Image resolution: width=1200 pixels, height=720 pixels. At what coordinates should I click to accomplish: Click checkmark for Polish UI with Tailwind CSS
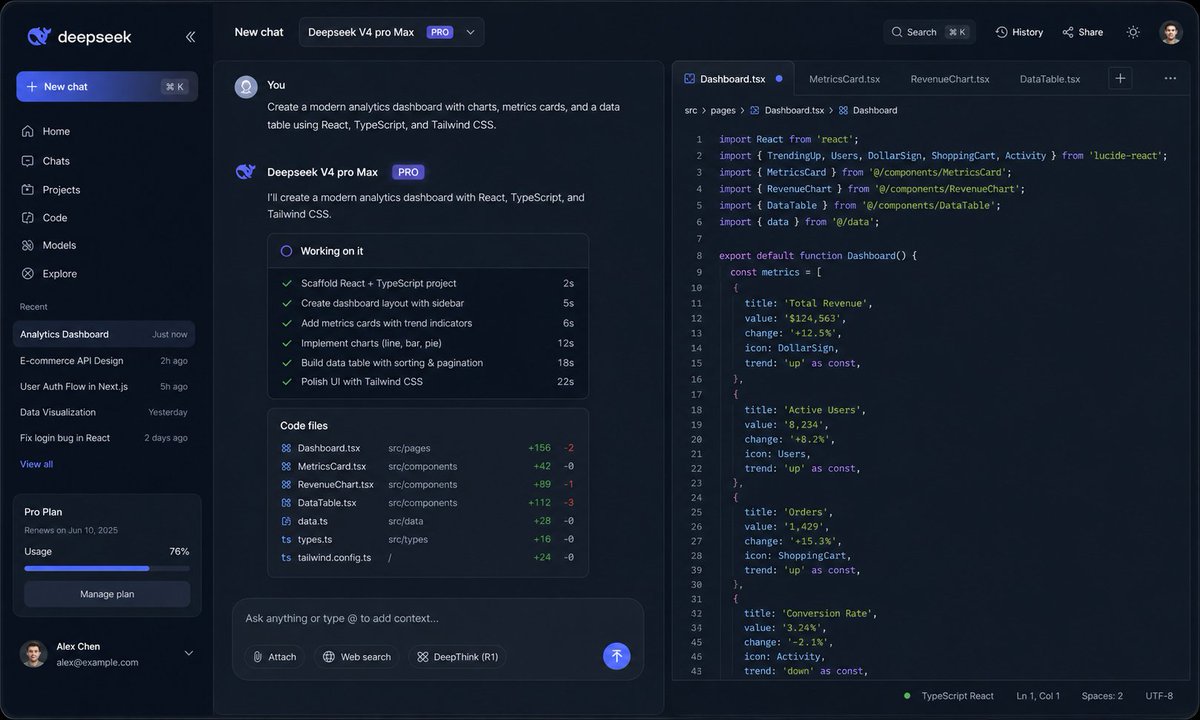point(287,382)
